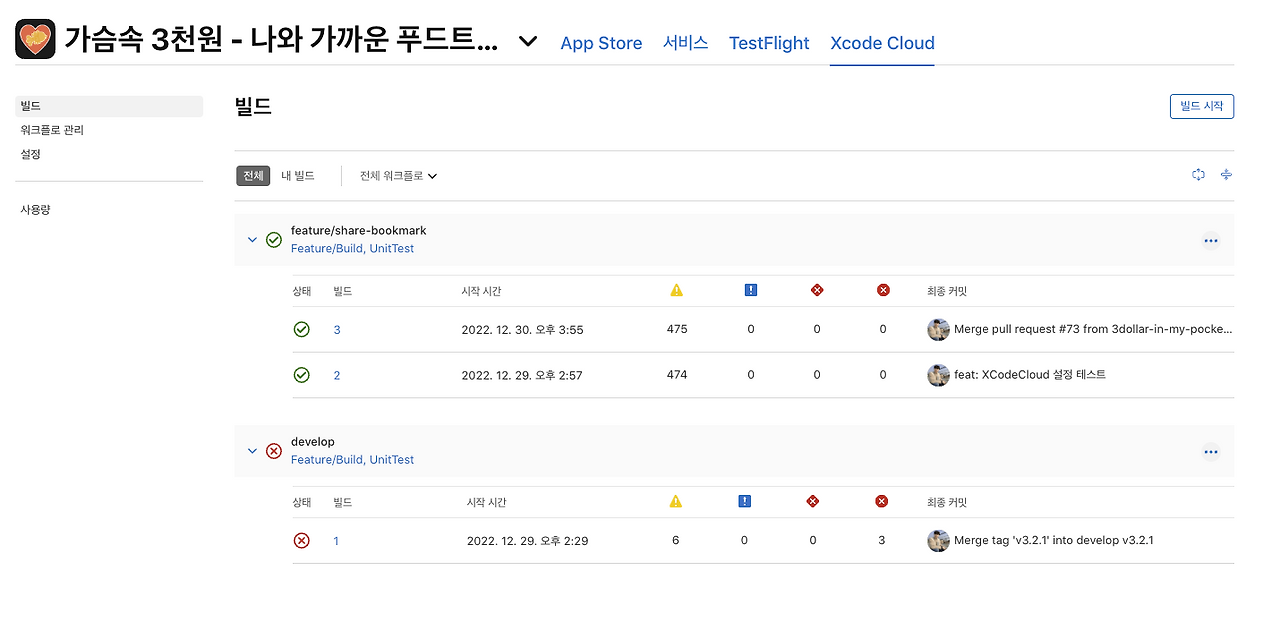Click red error column icon in develop table
The image size is (1280, 622).
pos(881,501)
